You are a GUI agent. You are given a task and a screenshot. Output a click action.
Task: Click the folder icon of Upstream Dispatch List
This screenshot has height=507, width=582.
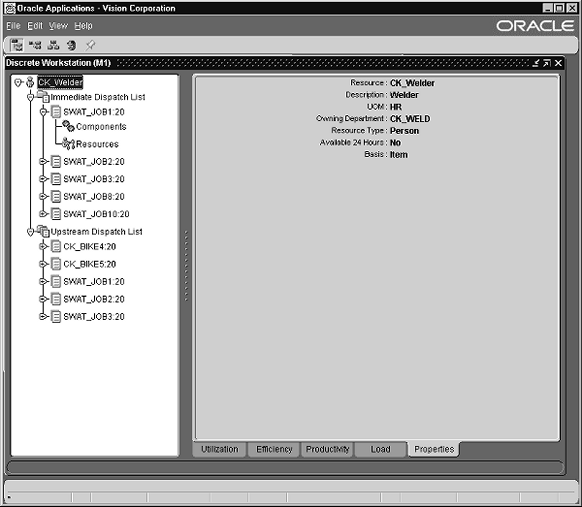coord(43,231)
